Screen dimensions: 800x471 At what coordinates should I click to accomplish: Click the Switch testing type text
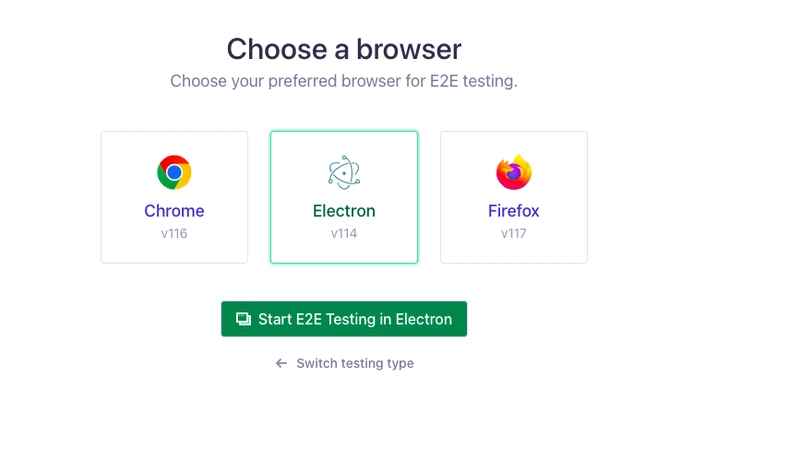355,363
